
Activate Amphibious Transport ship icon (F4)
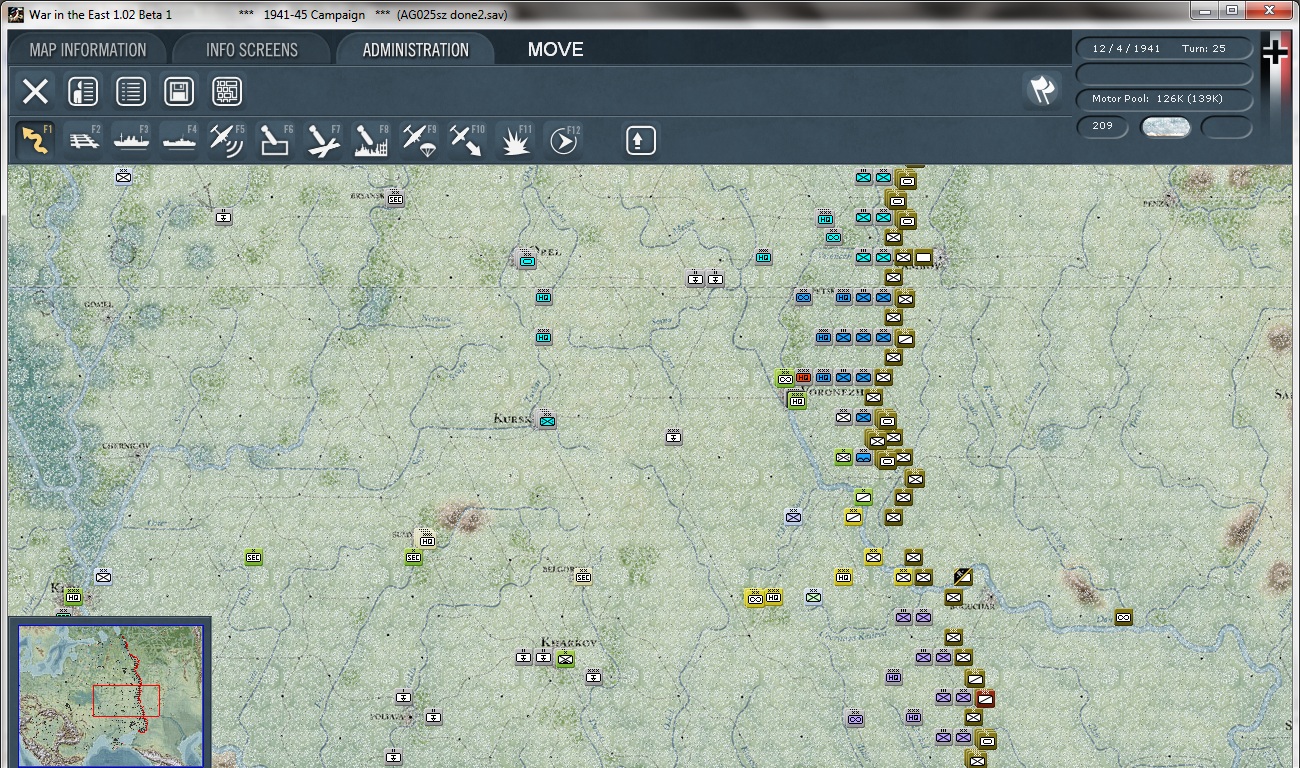click(179, 140)
